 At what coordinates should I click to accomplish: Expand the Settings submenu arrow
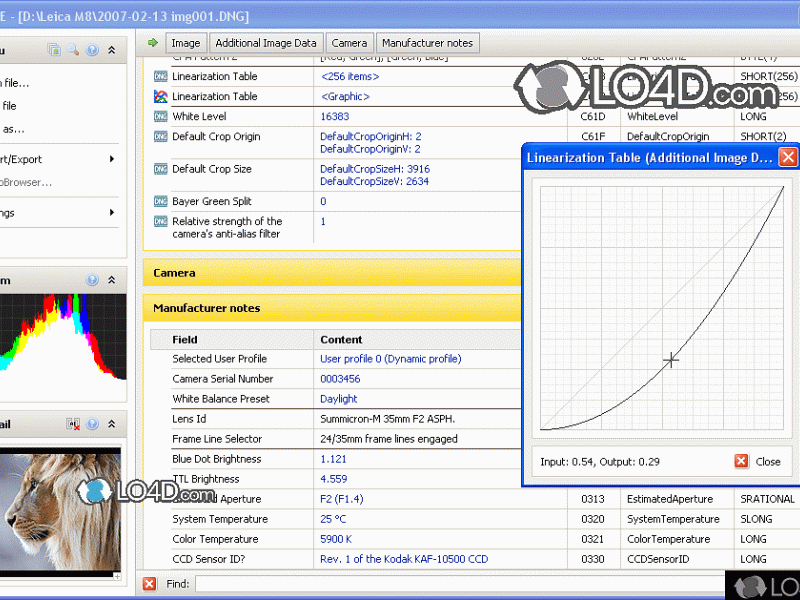112,213
